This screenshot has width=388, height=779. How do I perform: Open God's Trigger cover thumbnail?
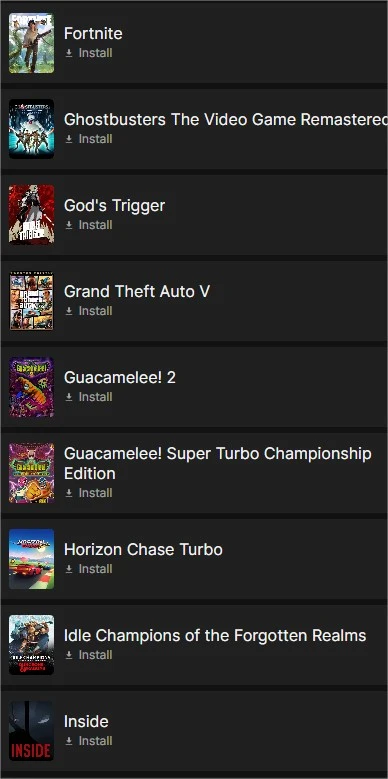tap(31, 215)
